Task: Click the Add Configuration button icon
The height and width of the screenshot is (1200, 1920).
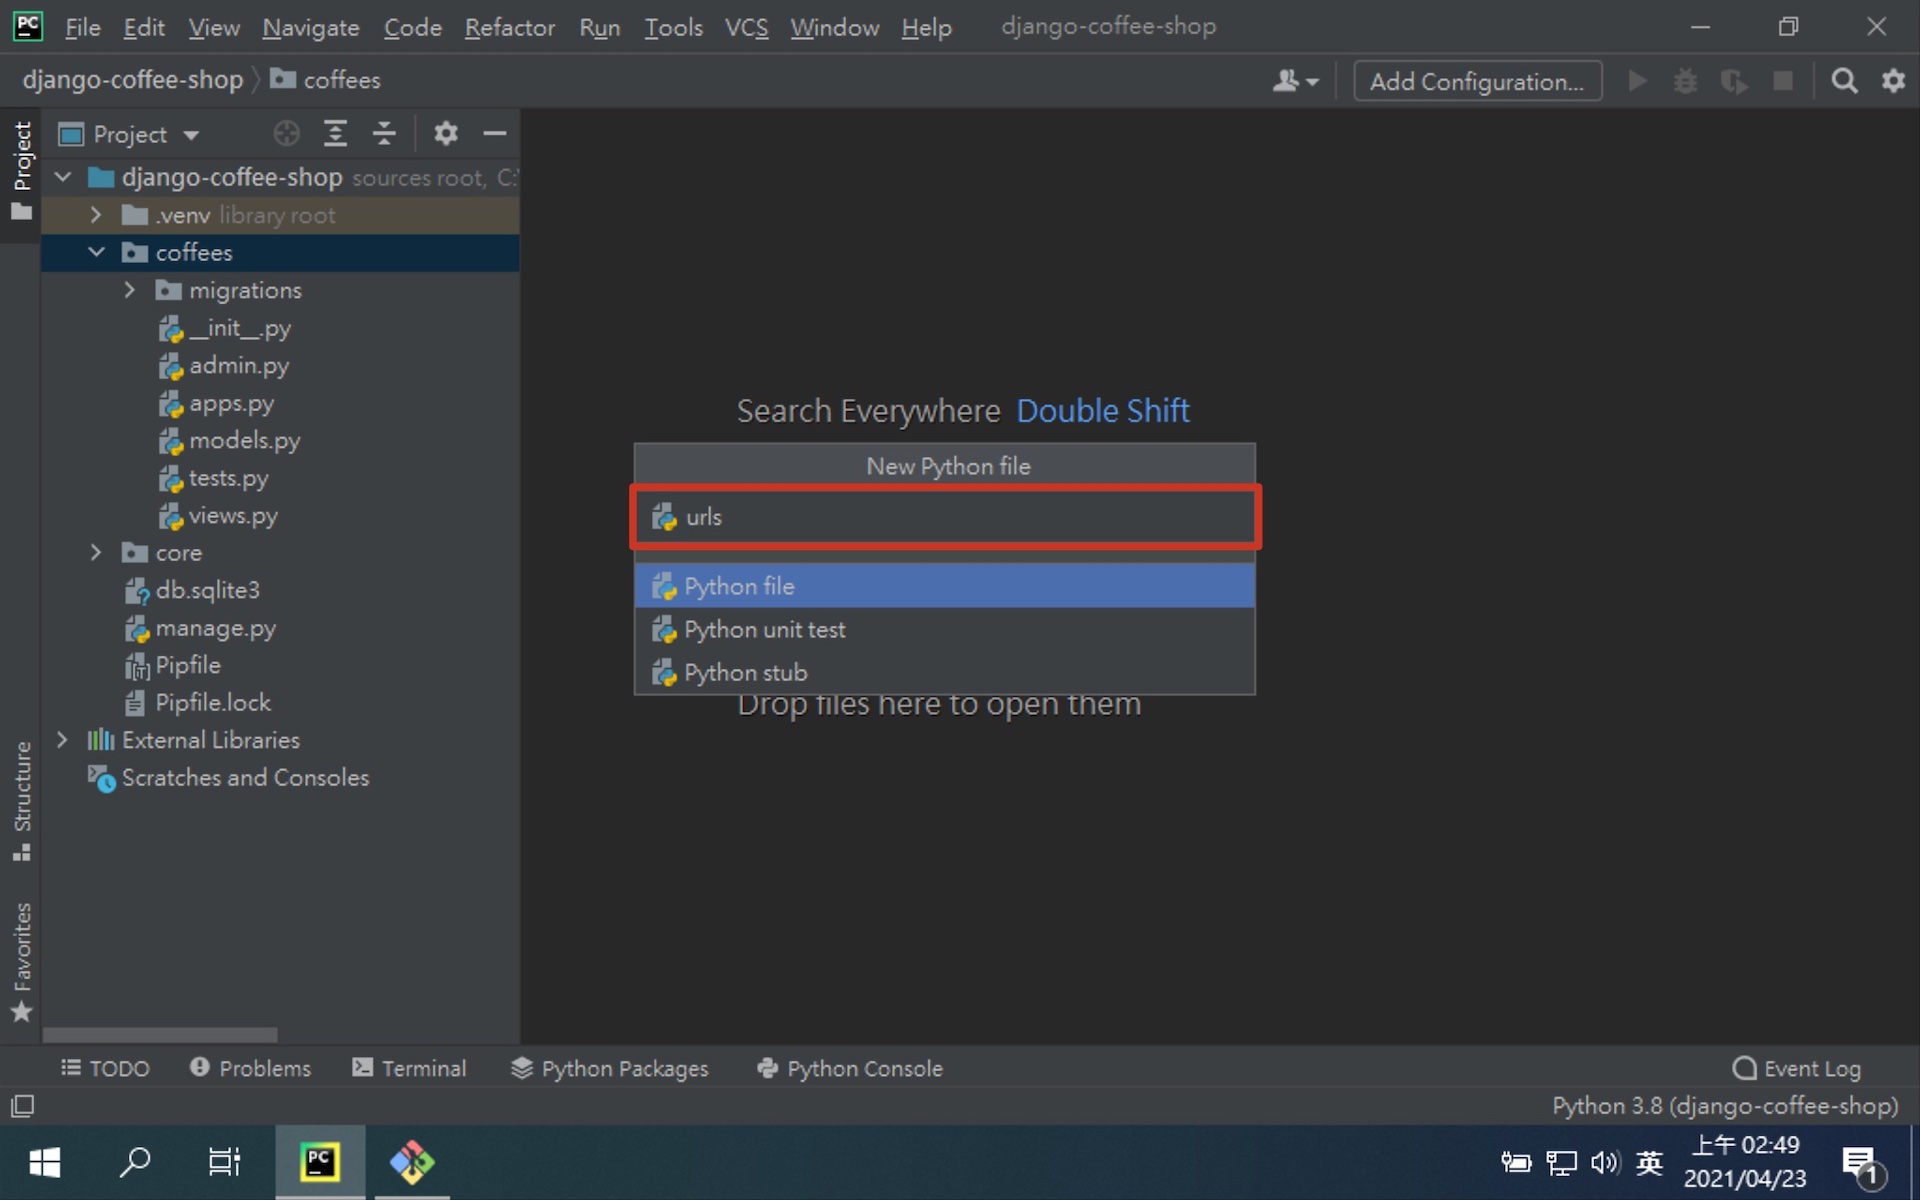Action: coord(1476,80)
